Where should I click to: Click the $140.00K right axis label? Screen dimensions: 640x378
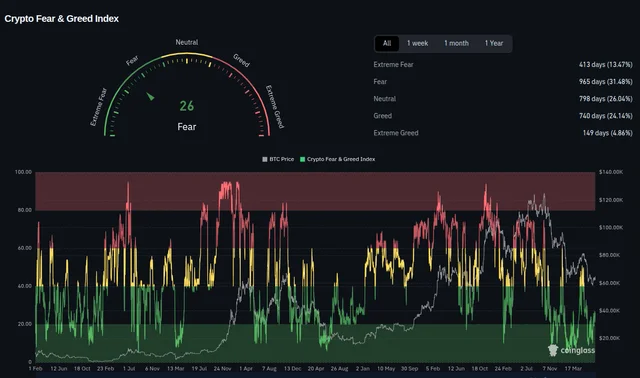611,172
